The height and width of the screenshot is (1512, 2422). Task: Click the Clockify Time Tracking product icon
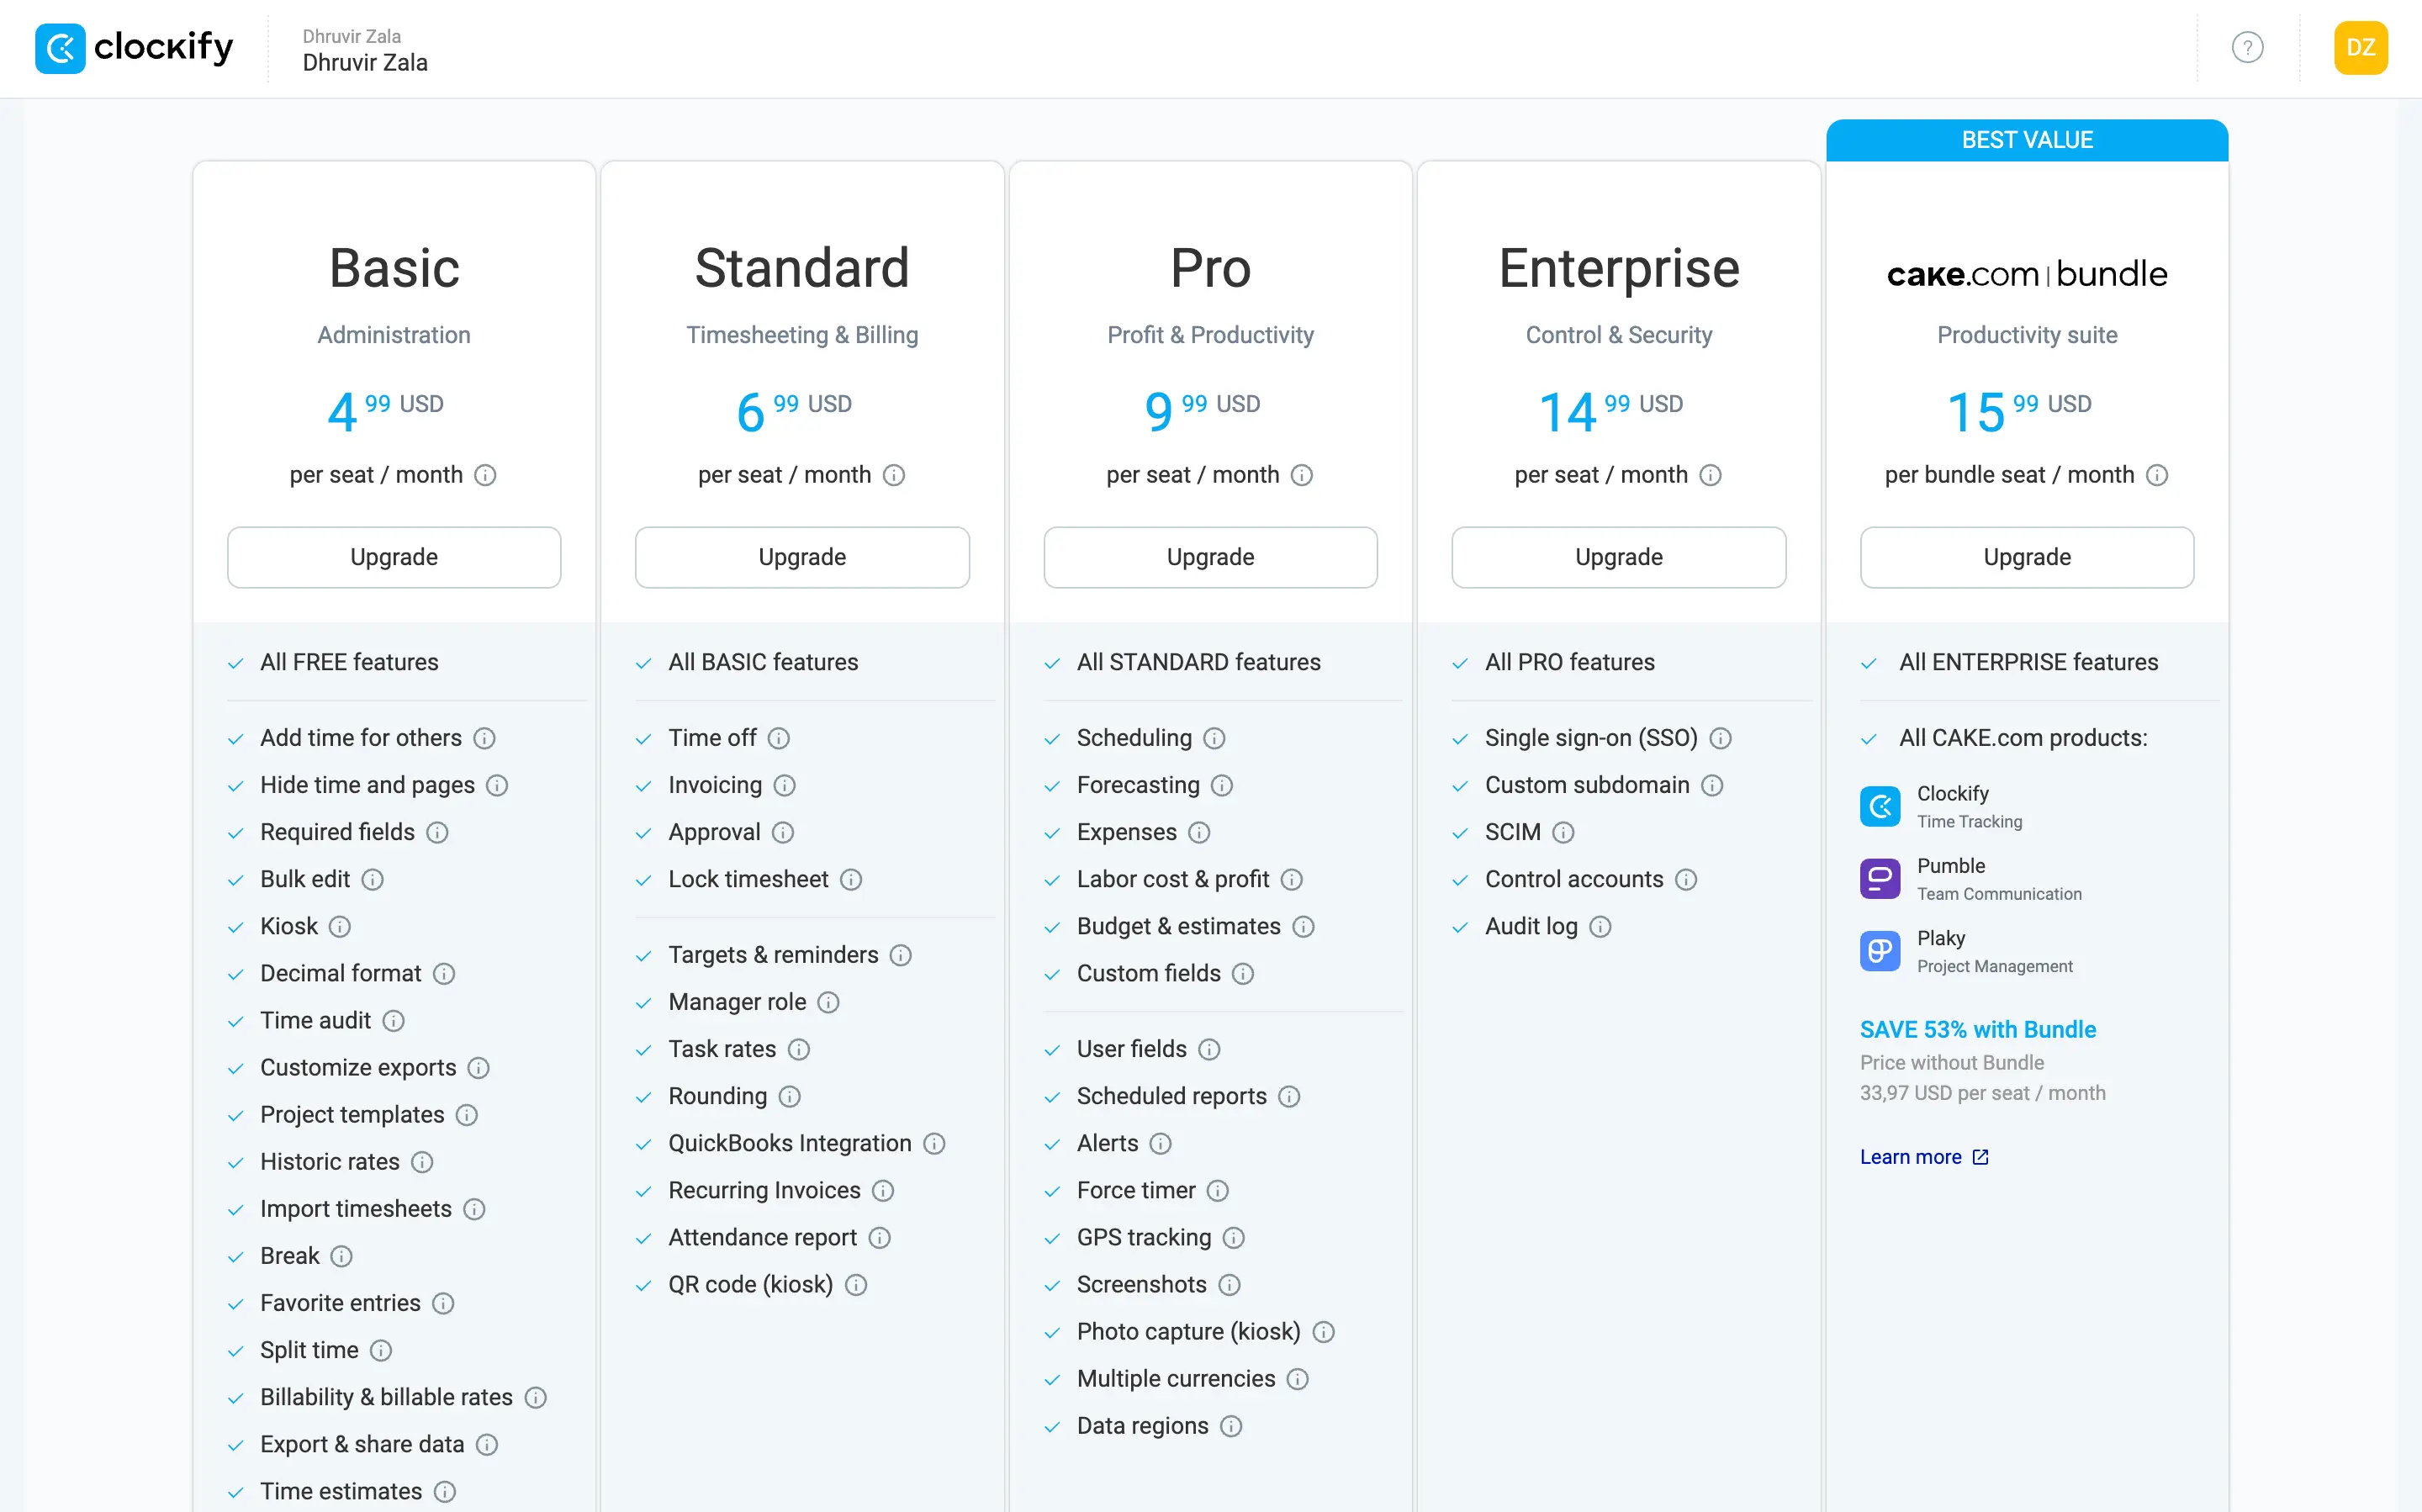[x=1879, y=806]
